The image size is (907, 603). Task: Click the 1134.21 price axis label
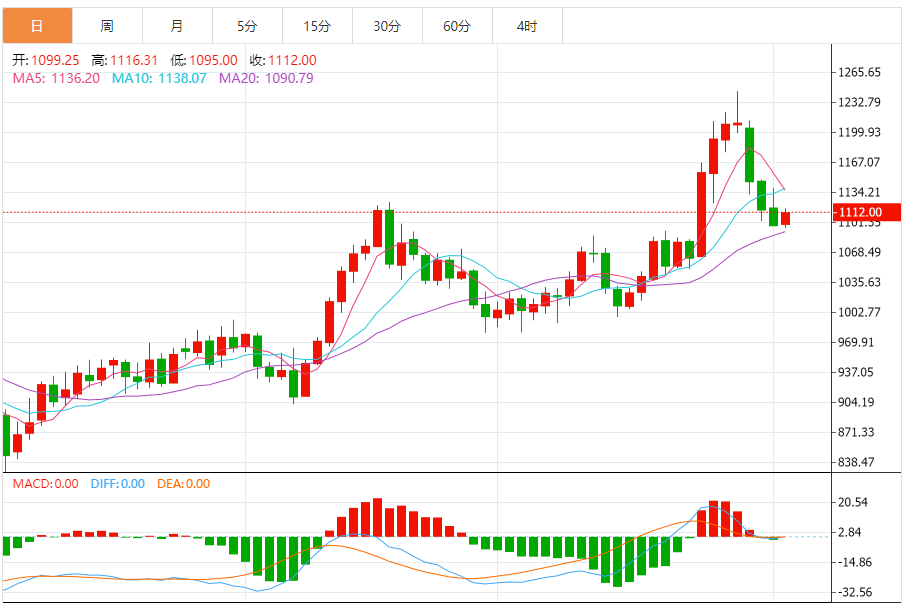point(860,192)
